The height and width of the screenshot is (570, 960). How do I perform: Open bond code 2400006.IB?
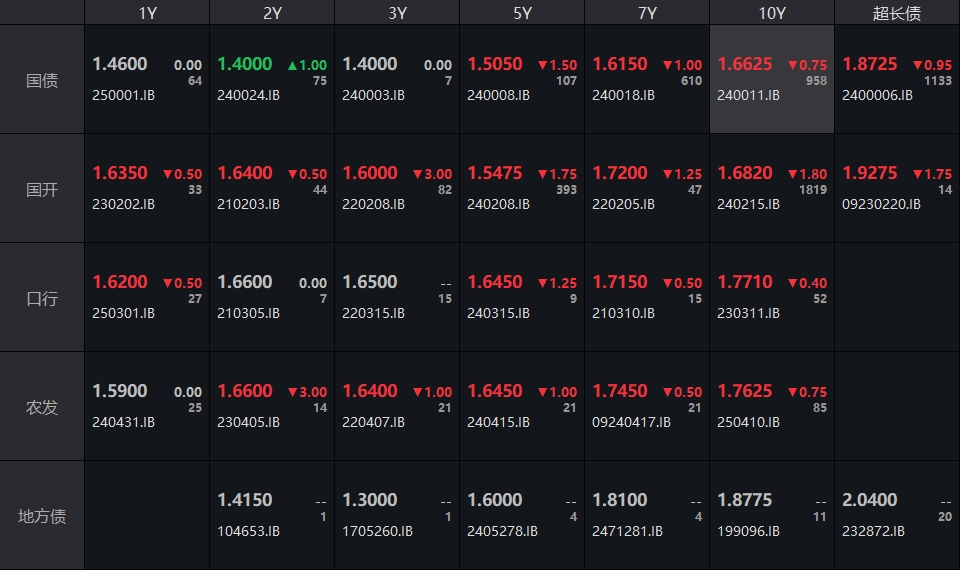[877, 96]
